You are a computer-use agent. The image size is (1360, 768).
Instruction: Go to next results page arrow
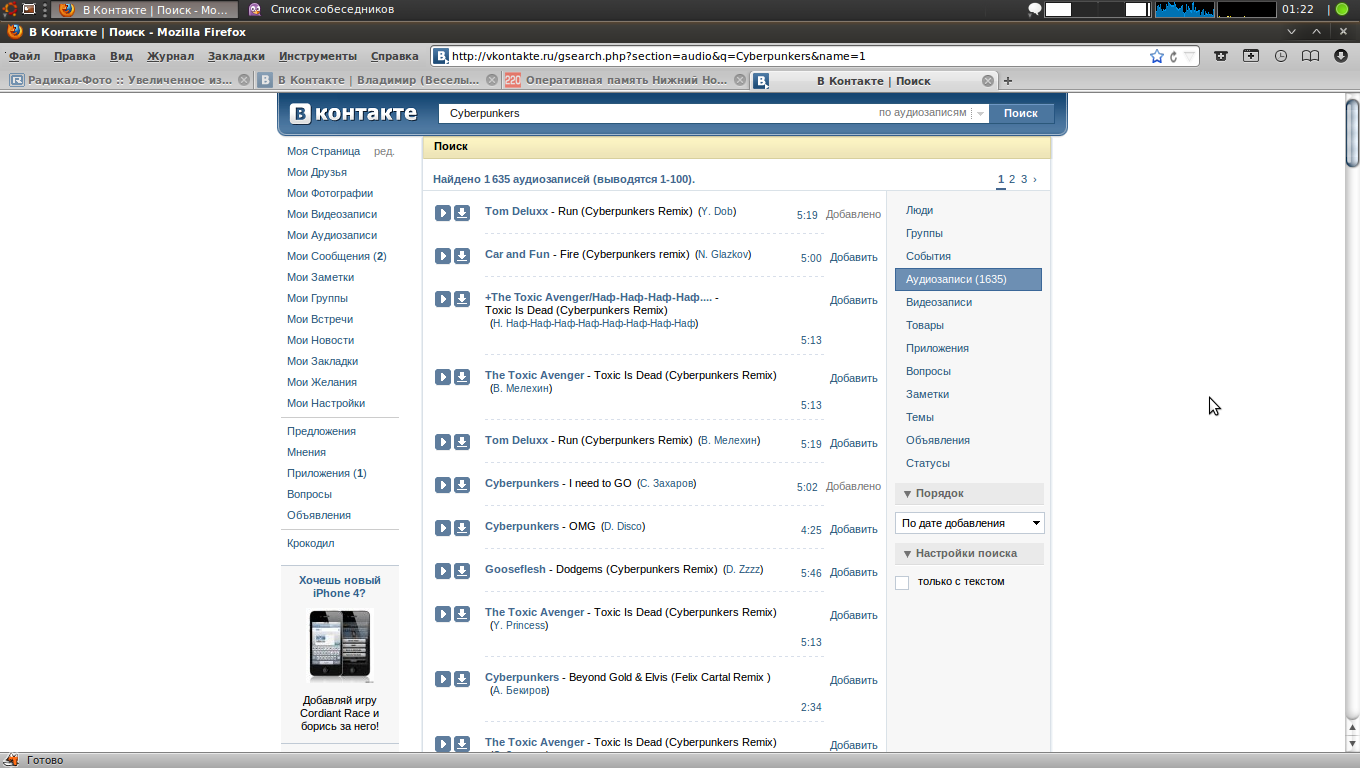click(1034, 180)
